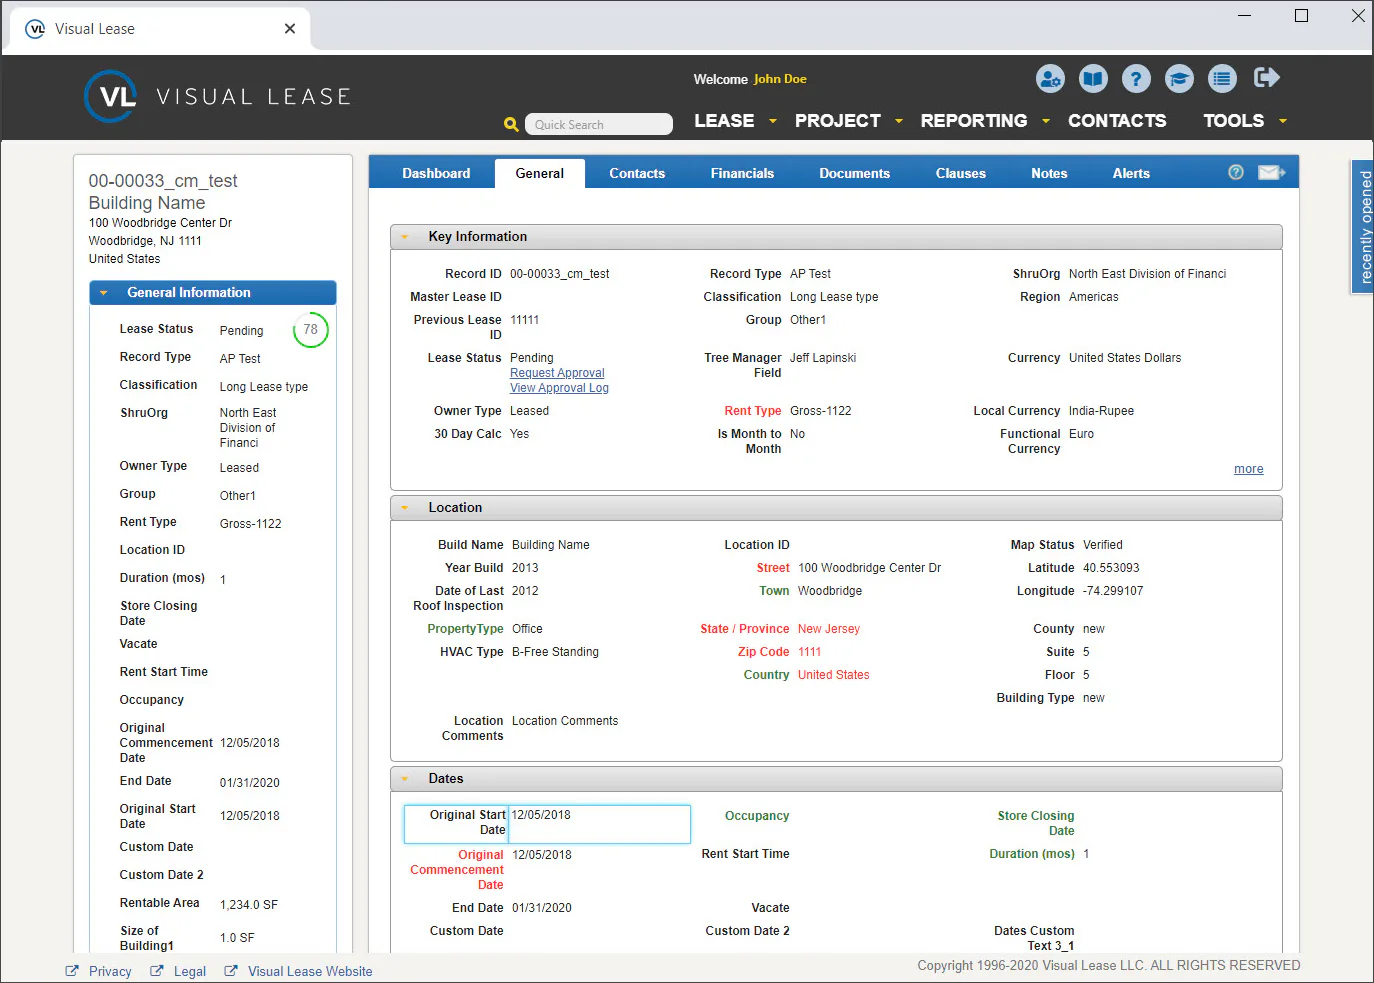Click the list icon in the top bar
This screenshot has width=1374, height=983.
[1222, 78]
